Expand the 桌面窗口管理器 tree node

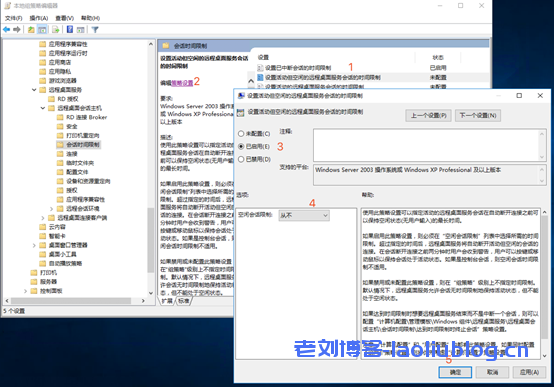coord(34,245)
